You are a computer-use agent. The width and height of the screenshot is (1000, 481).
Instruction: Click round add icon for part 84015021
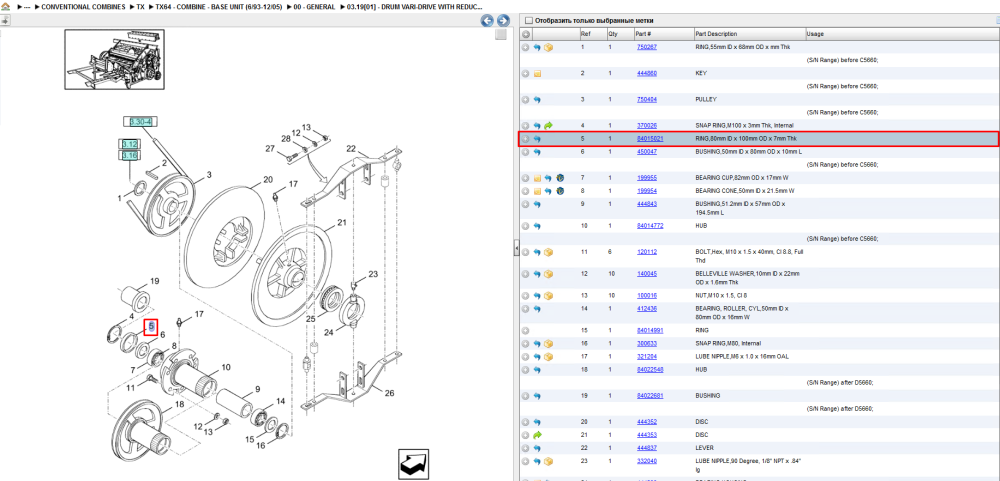click(x=526, y=138)
